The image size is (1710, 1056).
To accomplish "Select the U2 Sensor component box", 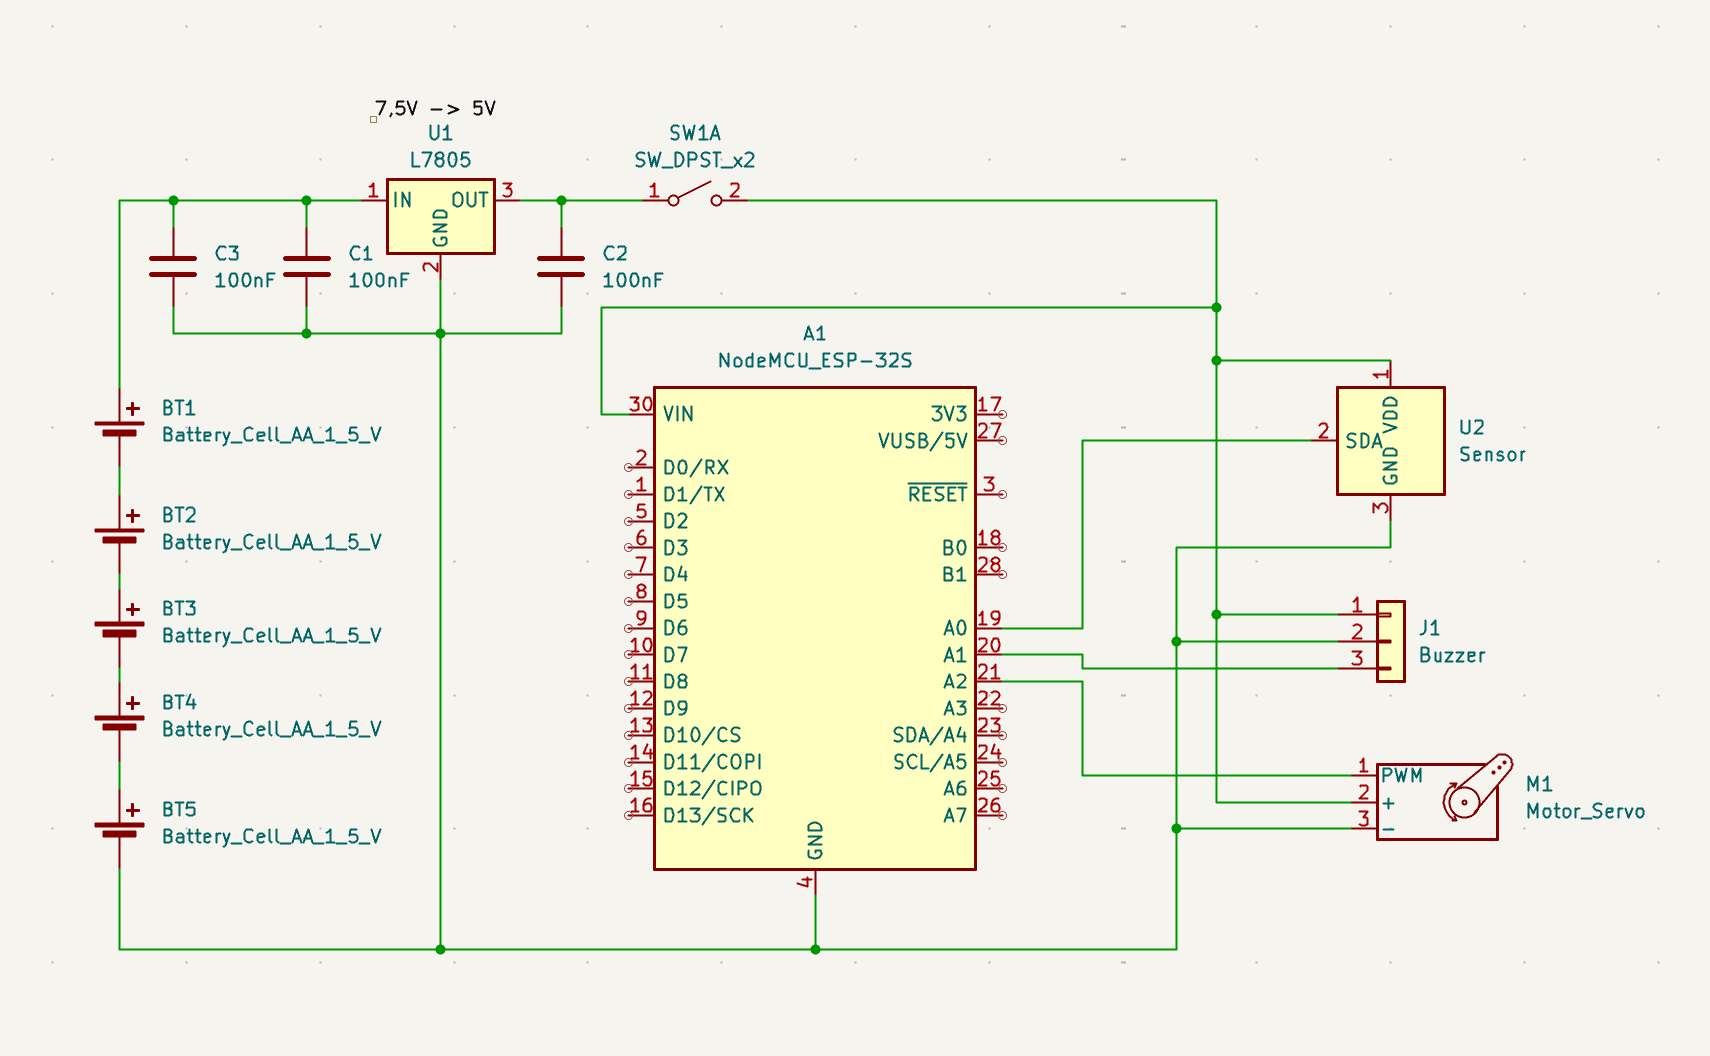I will (1391, 441).
